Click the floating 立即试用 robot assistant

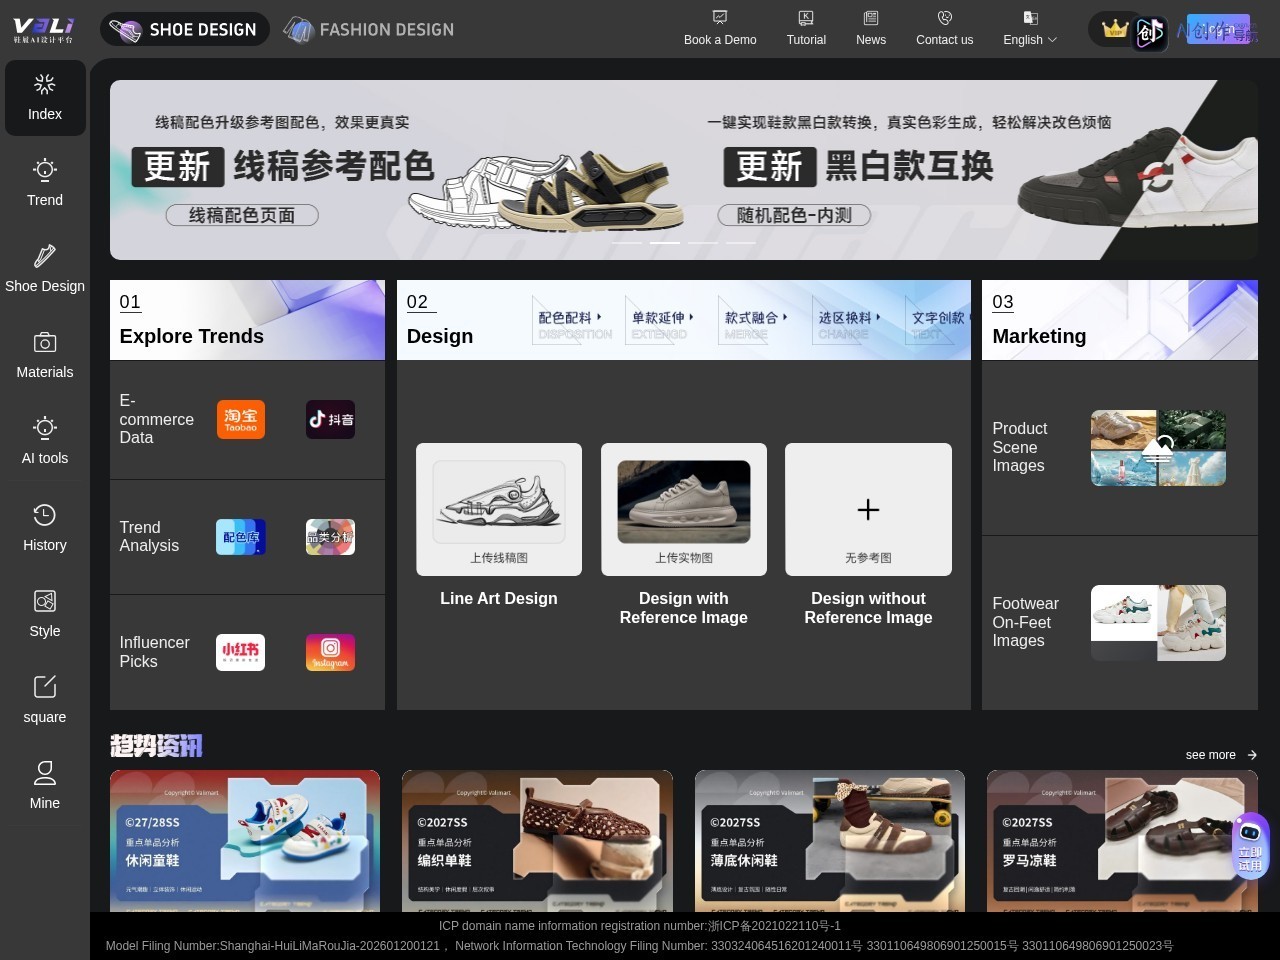tap(1251, 845)
